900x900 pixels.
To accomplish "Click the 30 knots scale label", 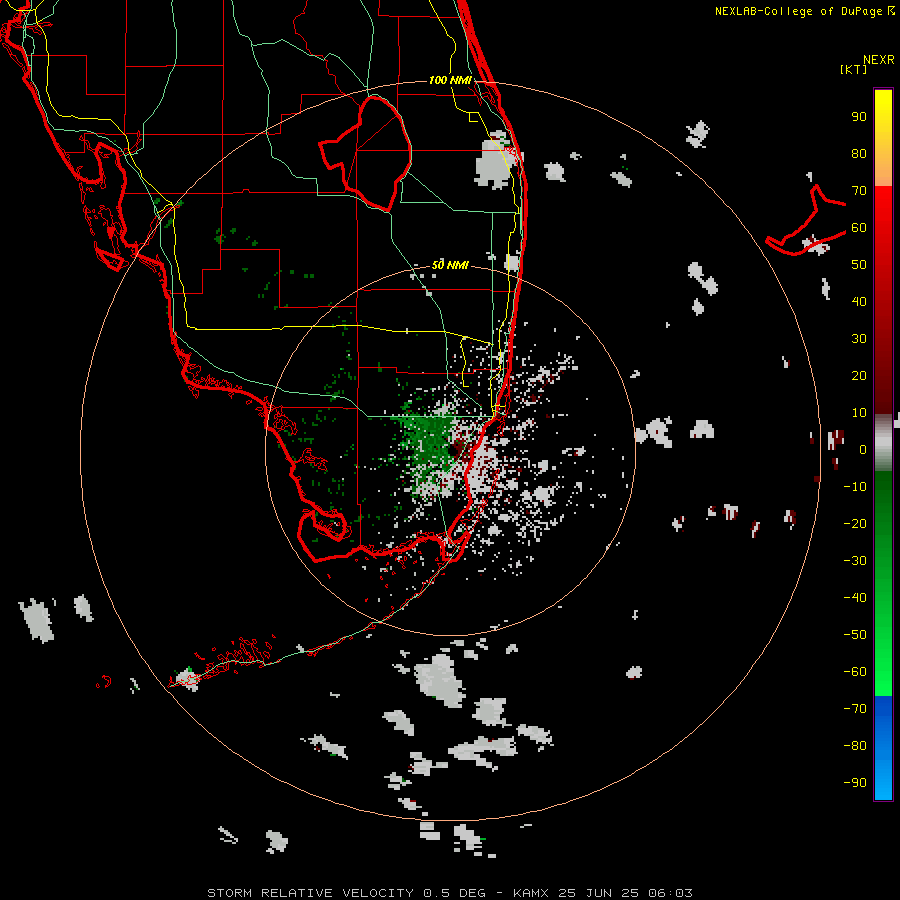I will 859,339.
